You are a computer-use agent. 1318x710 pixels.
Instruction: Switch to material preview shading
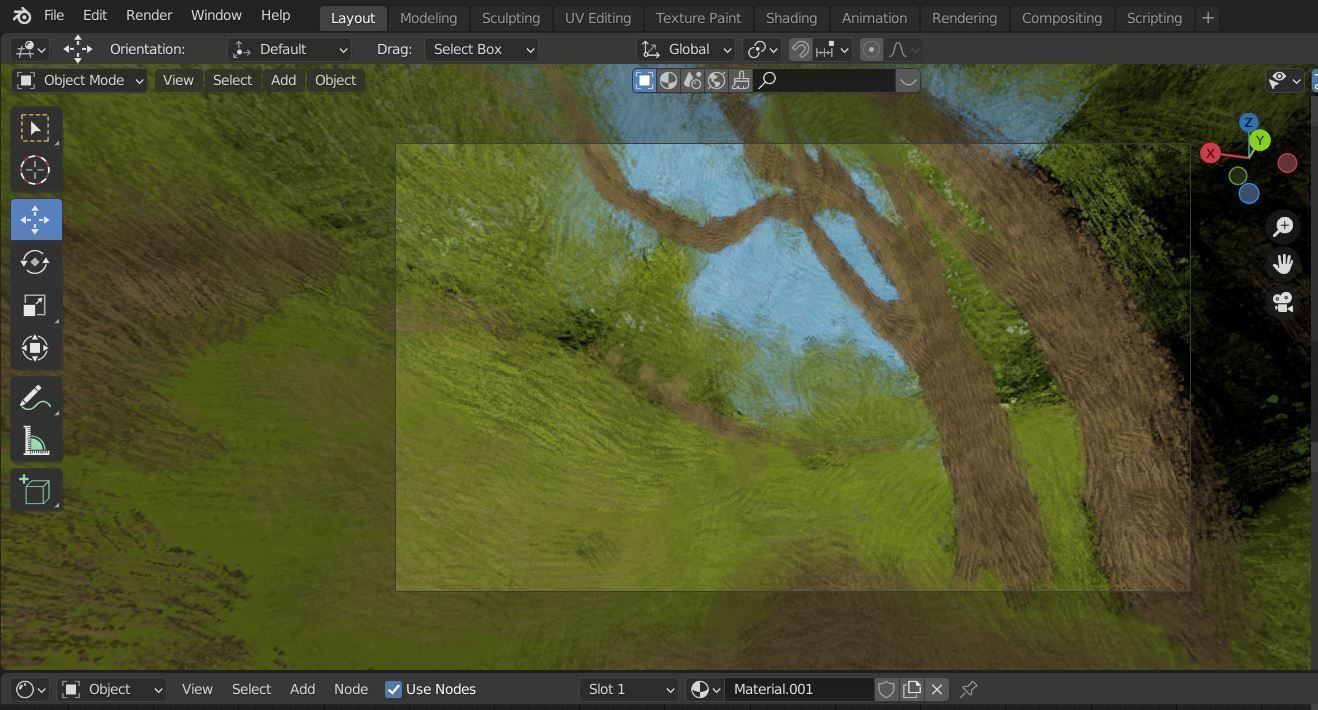point(693,81)
